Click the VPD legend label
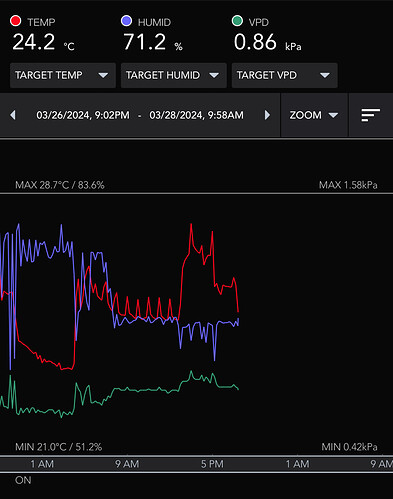The image size is (393, 499). tap(259, 22)
